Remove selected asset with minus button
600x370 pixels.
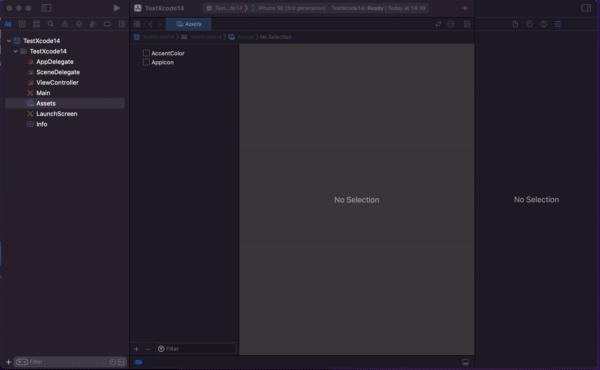pos(148,349)
